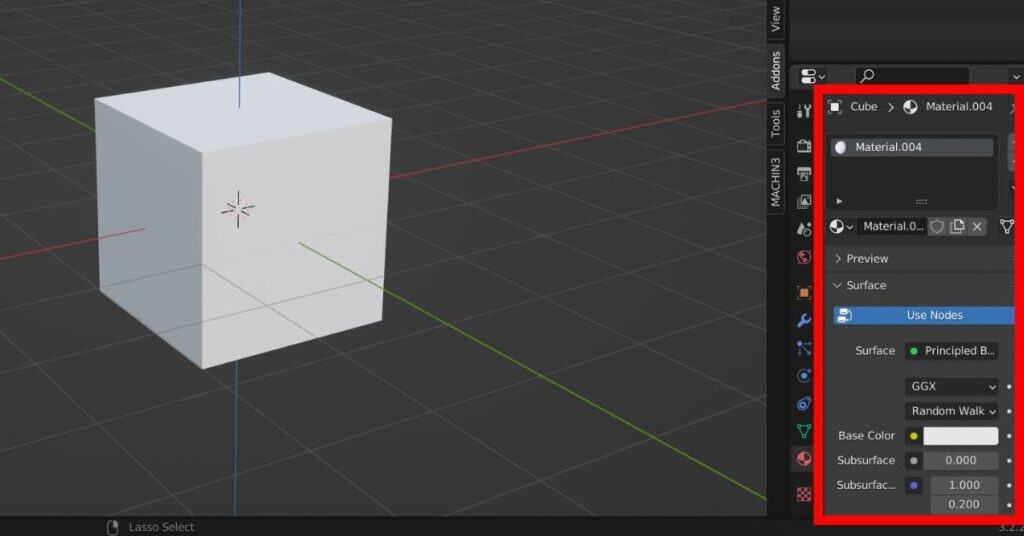
Task: Open the Texture properties checkerboard icon
Action: coord(804,494)
